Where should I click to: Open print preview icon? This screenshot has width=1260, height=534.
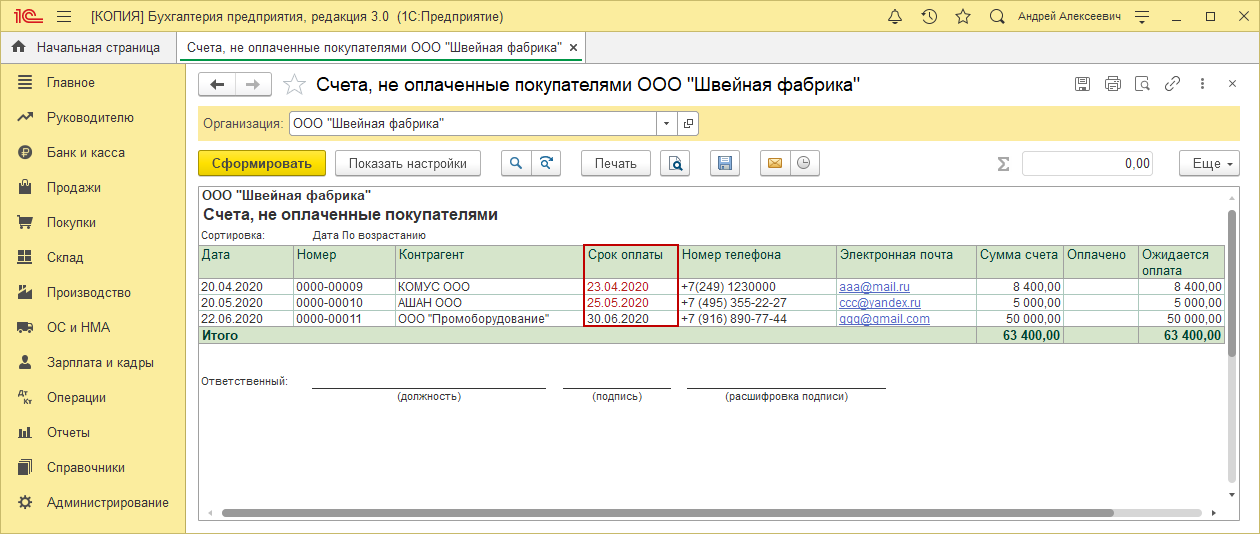pyautogui.click(x=676, y=163)
